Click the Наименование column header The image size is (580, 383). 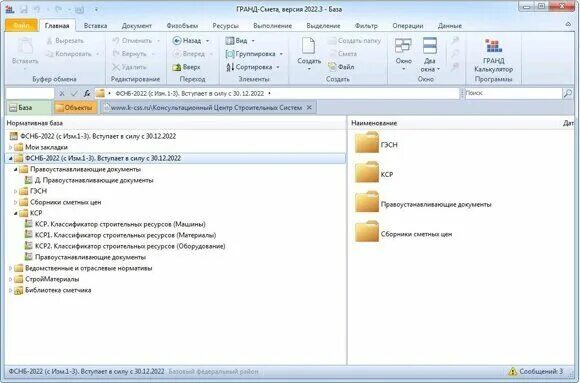(x=374, y=123)
